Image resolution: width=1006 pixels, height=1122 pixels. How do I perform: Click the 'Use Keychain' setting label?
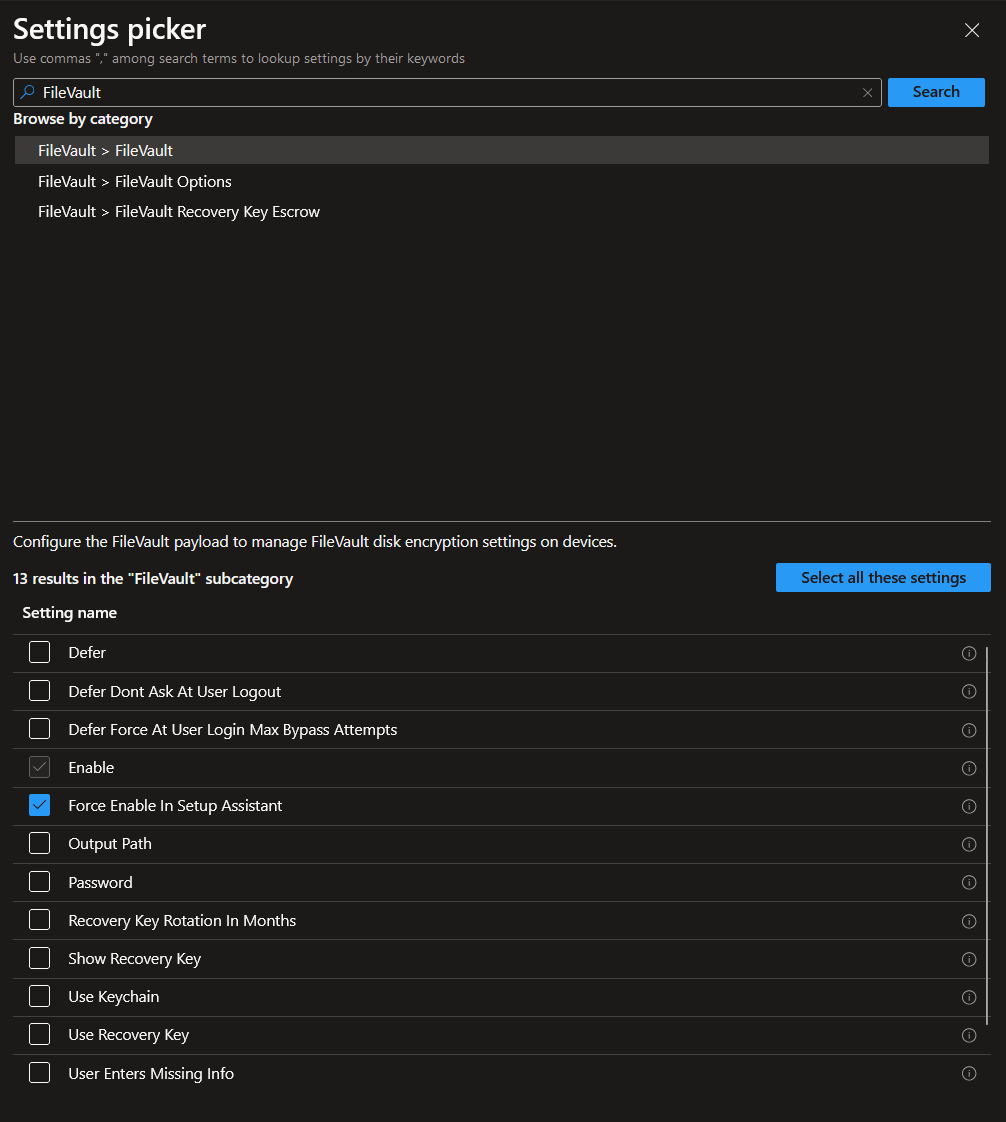click(x=114, y=997)
